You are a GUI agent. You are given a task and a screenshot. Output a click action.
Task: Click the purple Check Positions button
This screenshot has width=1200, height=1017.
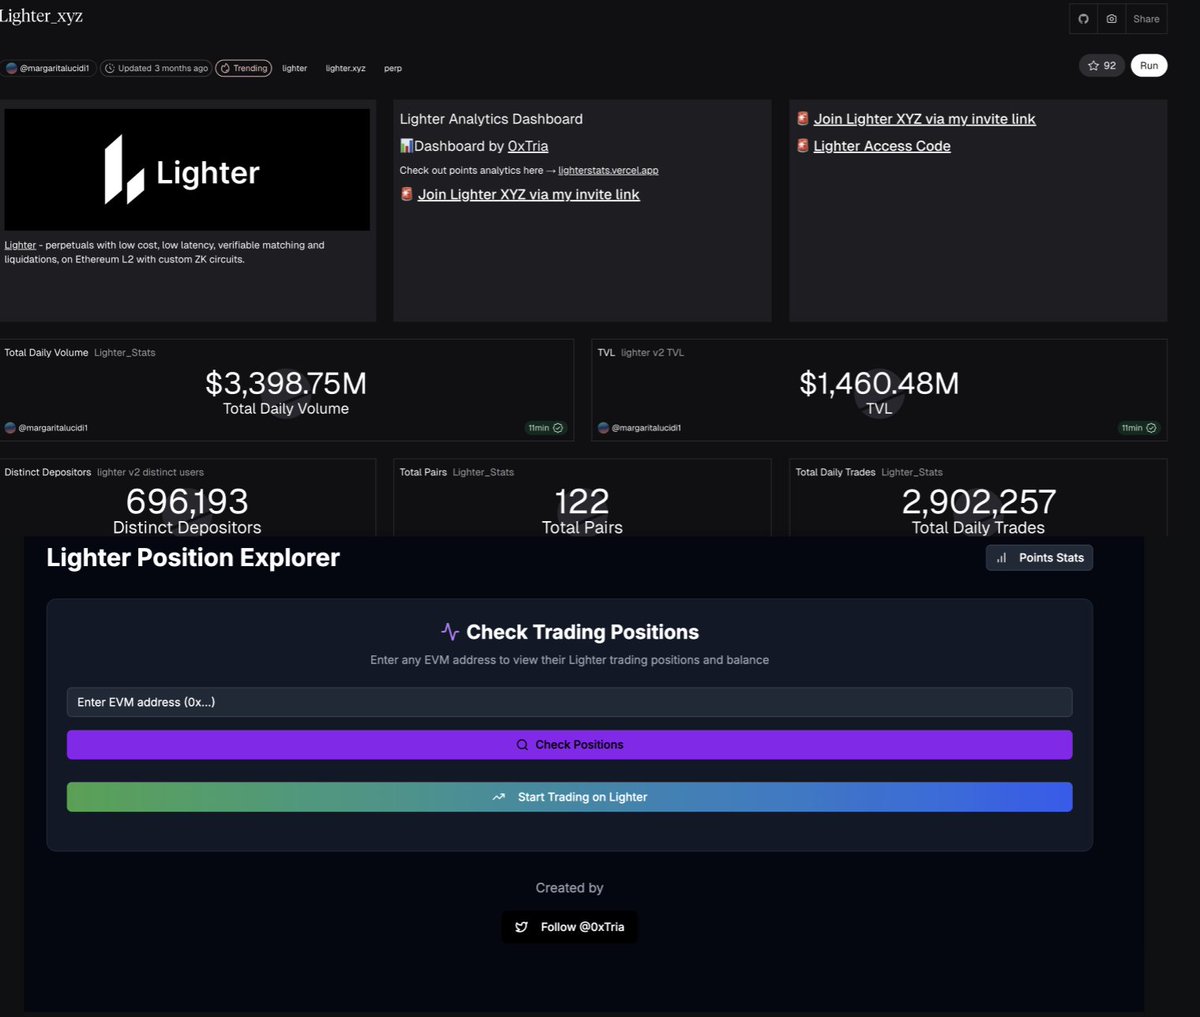pyautogui.click(x=569, y=745)
